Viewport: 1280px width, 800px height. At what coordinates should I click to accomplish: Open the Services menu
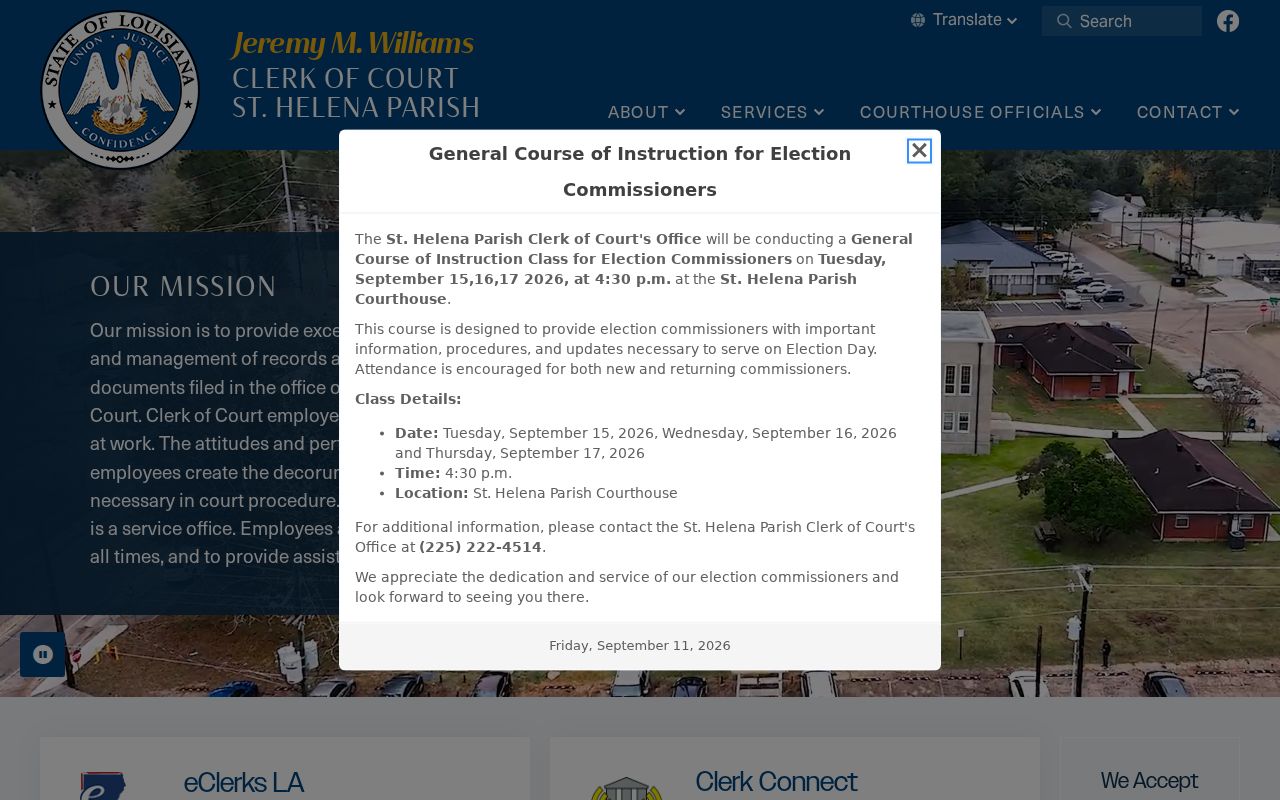pos(773,112)
